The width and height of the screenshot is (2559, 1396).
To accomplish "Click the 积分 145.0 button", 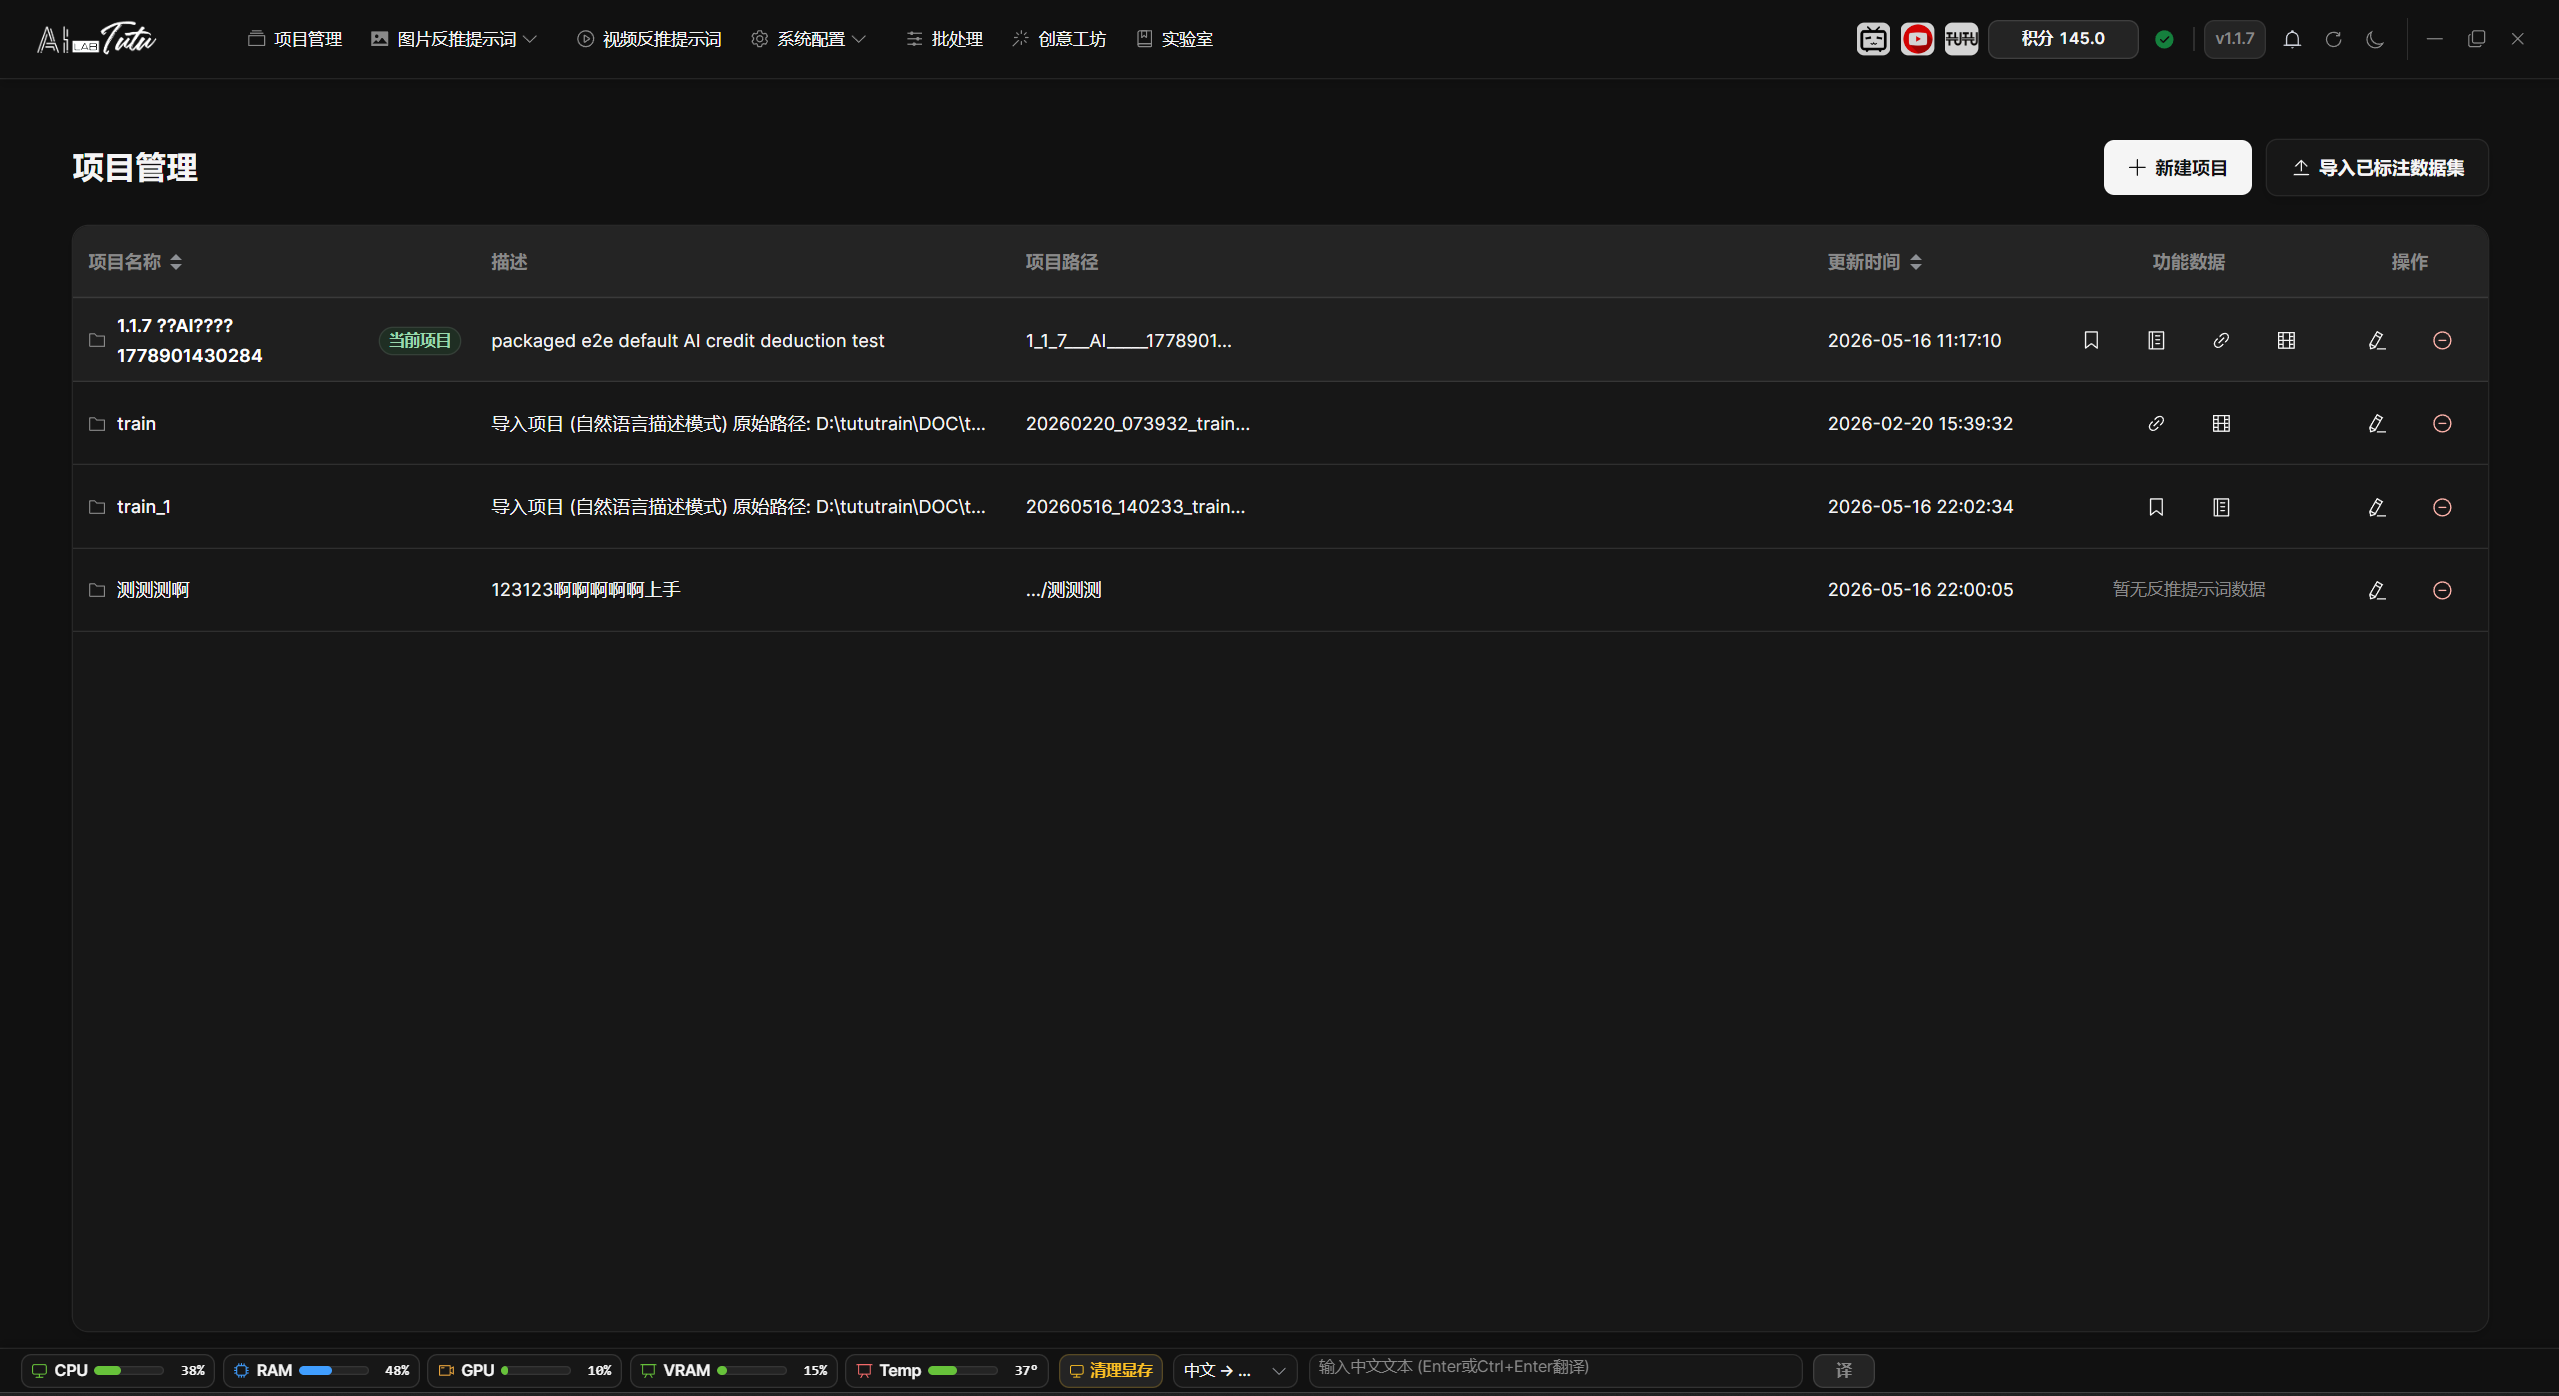I will coord(2063,39).
